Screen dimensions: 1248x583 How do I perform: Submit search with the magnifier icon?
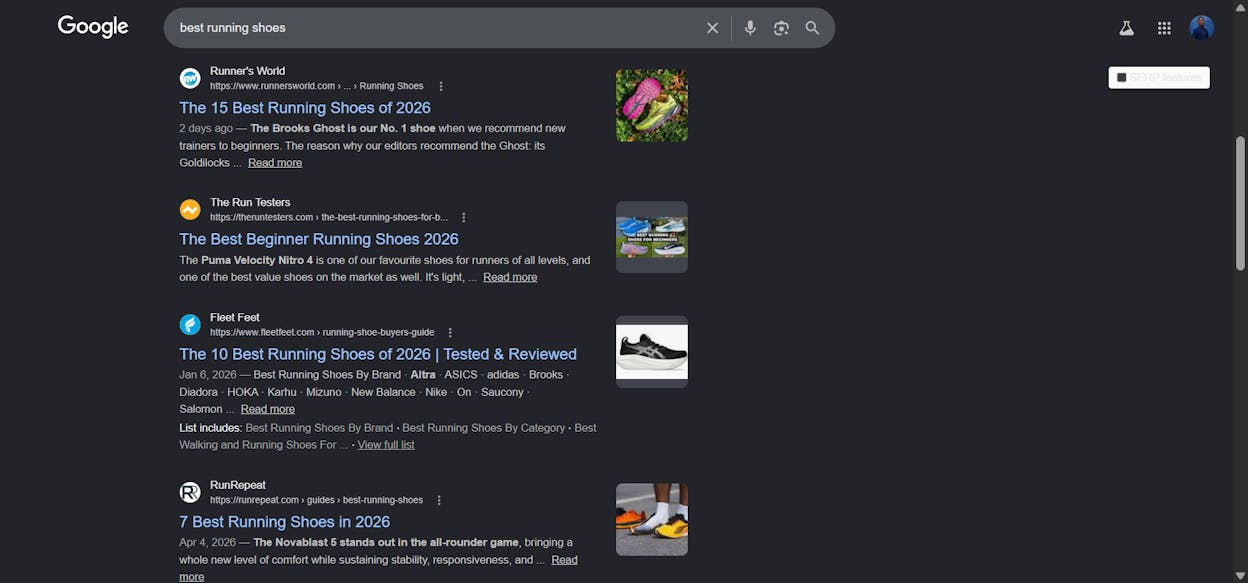(812, 28)
